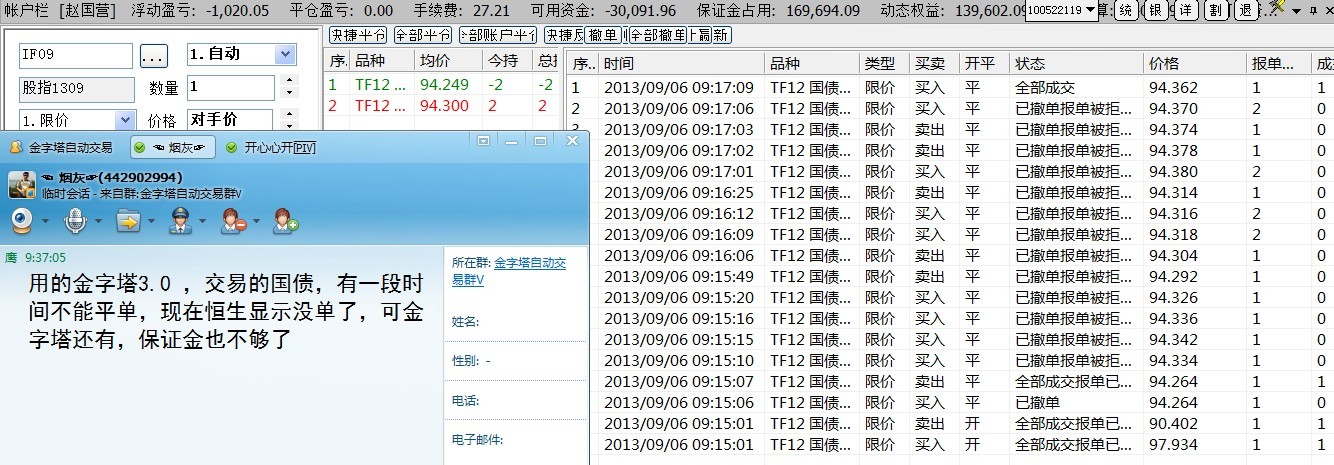Select position row 1 with average price 94.249

tap(443, 85)
